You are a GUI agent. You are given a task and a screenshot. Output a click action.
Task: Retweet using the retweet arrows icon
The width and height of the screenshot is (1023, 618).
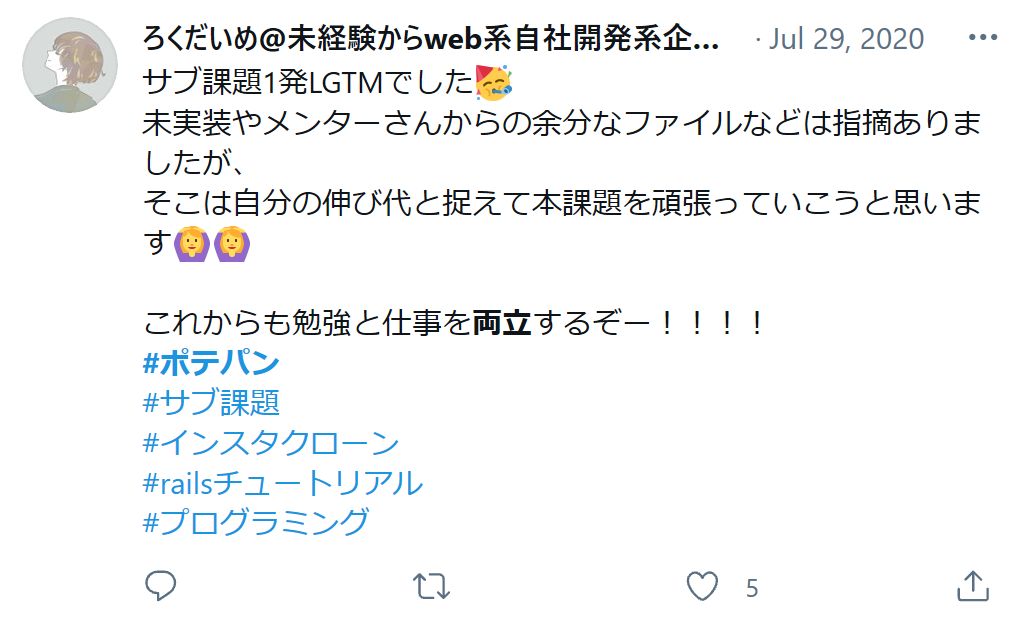[x=431, y=586]
